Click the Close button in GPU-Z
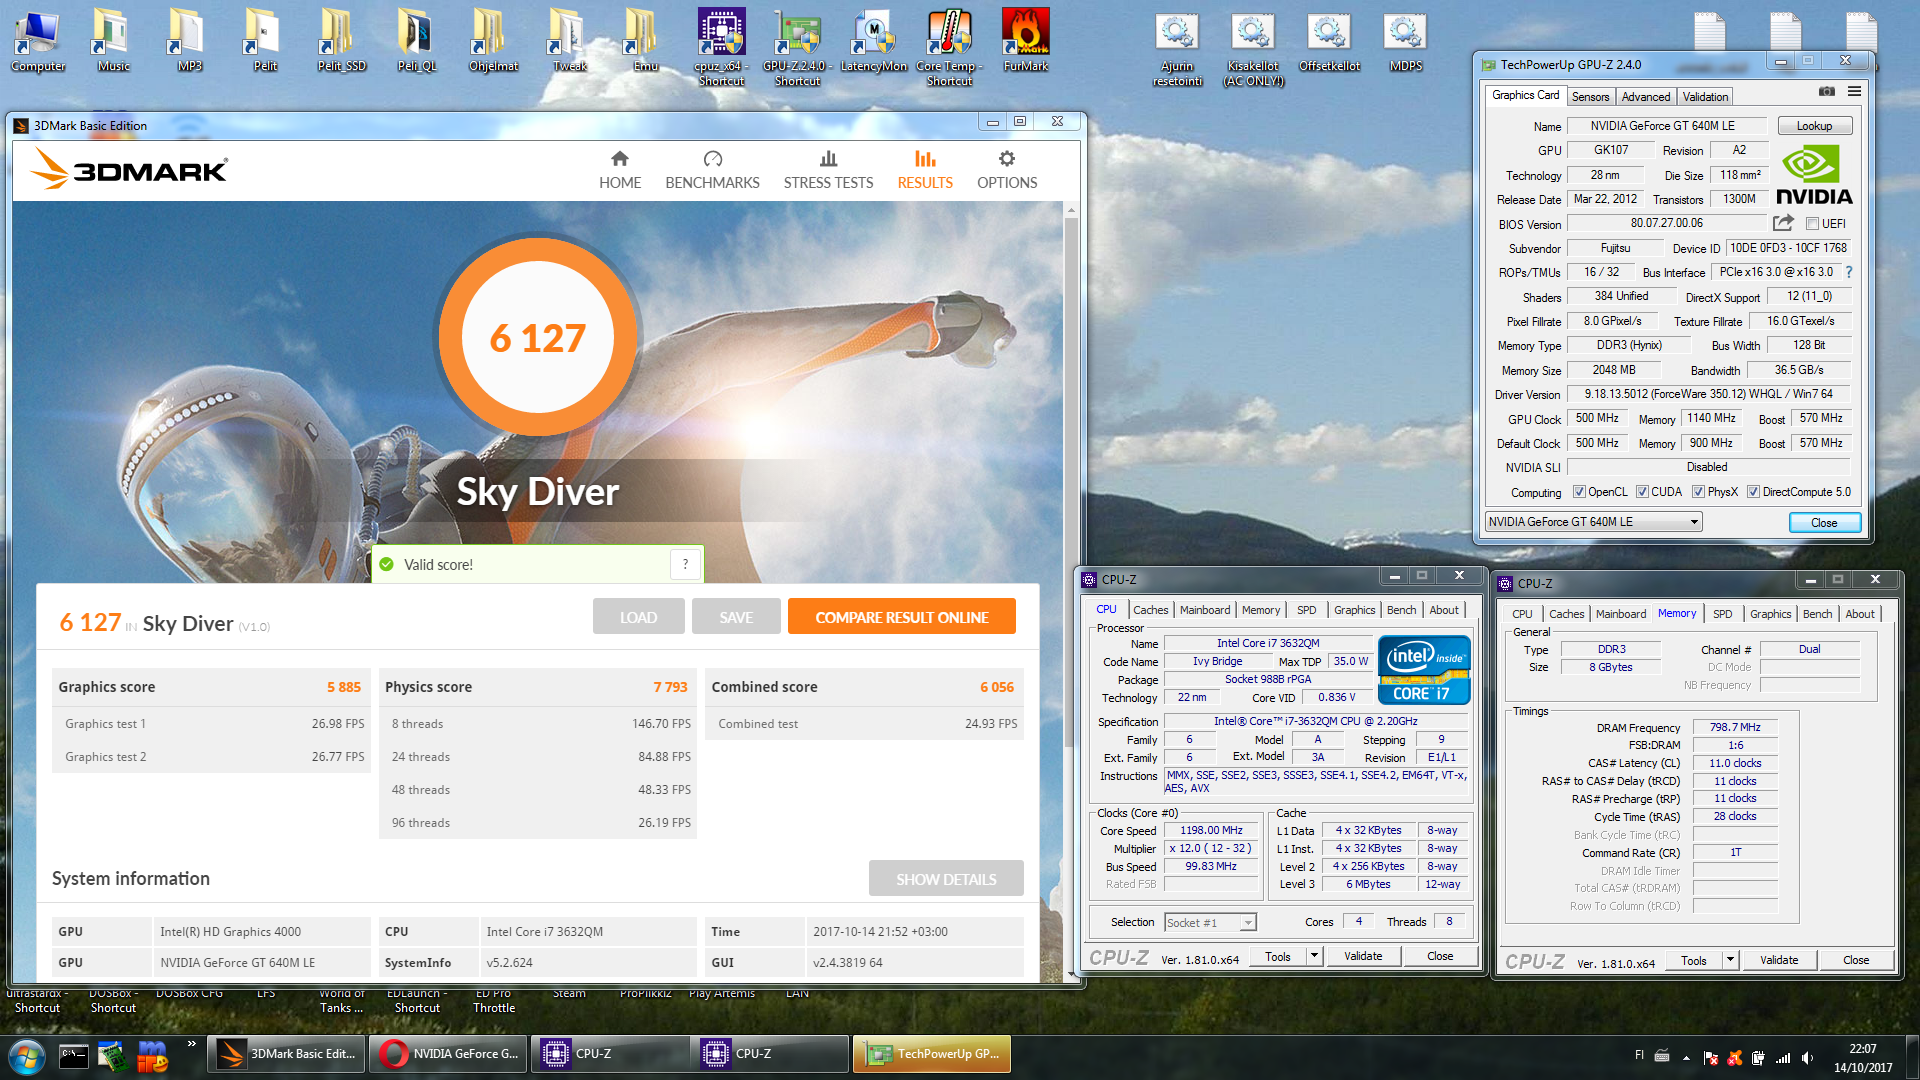1920x1080 pixels. [x=1824, y=522]
